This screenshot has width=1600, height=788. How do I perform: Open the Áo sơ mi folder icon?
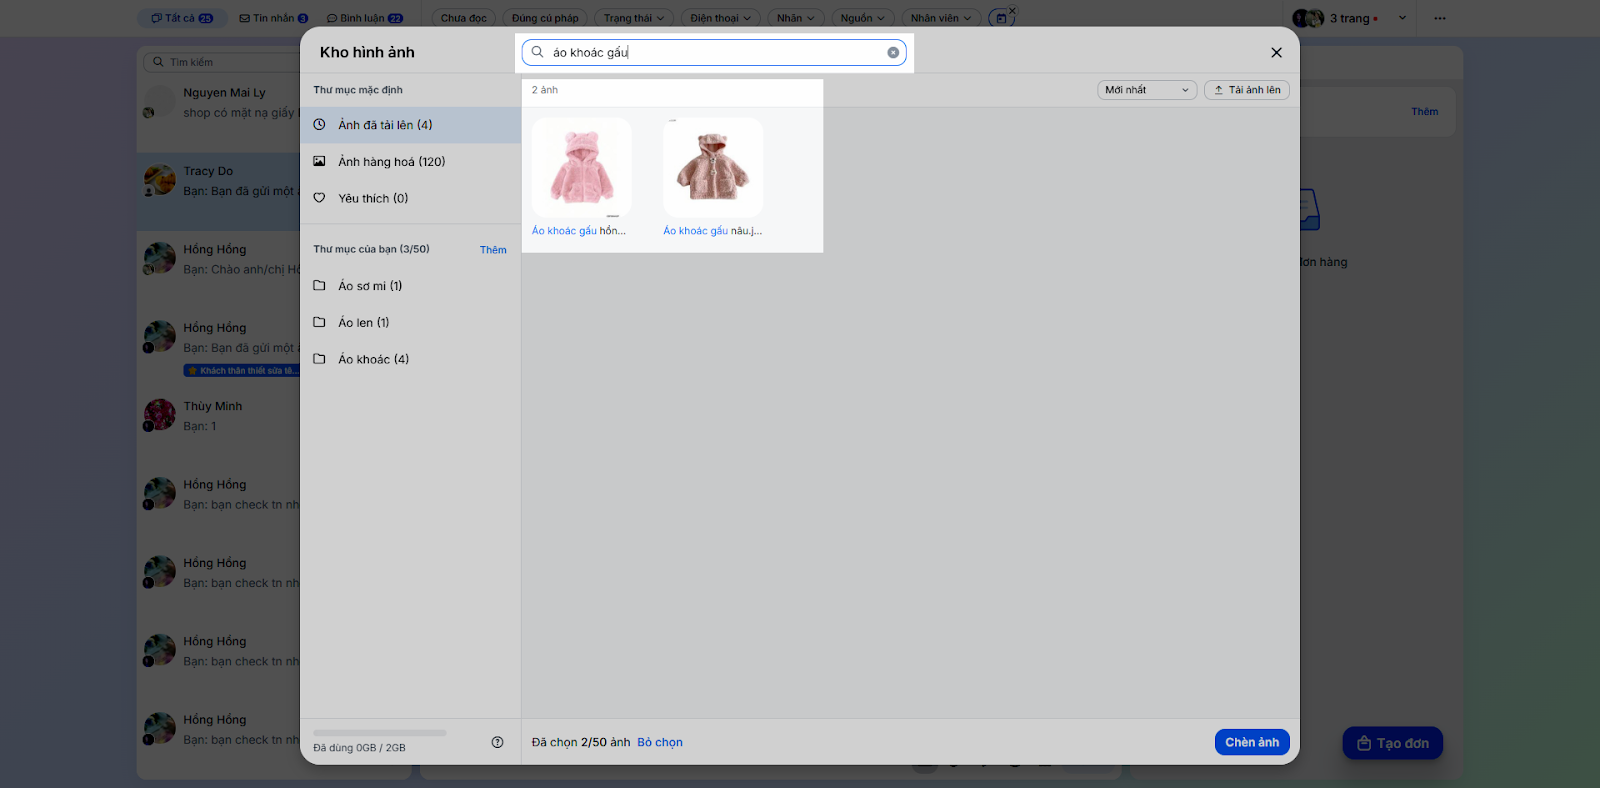[x=320, y=285]
